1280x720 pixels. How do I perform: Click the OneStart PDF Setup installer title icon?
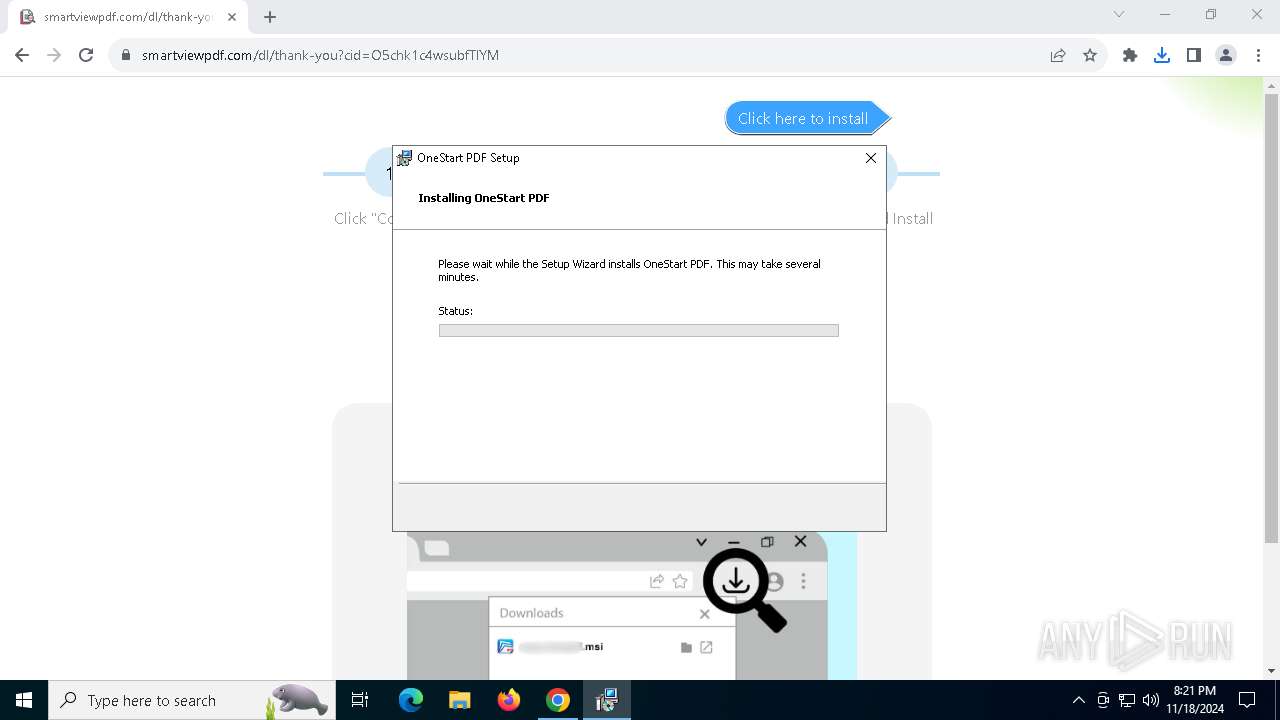pyautogui.click(x=404, y=158)
